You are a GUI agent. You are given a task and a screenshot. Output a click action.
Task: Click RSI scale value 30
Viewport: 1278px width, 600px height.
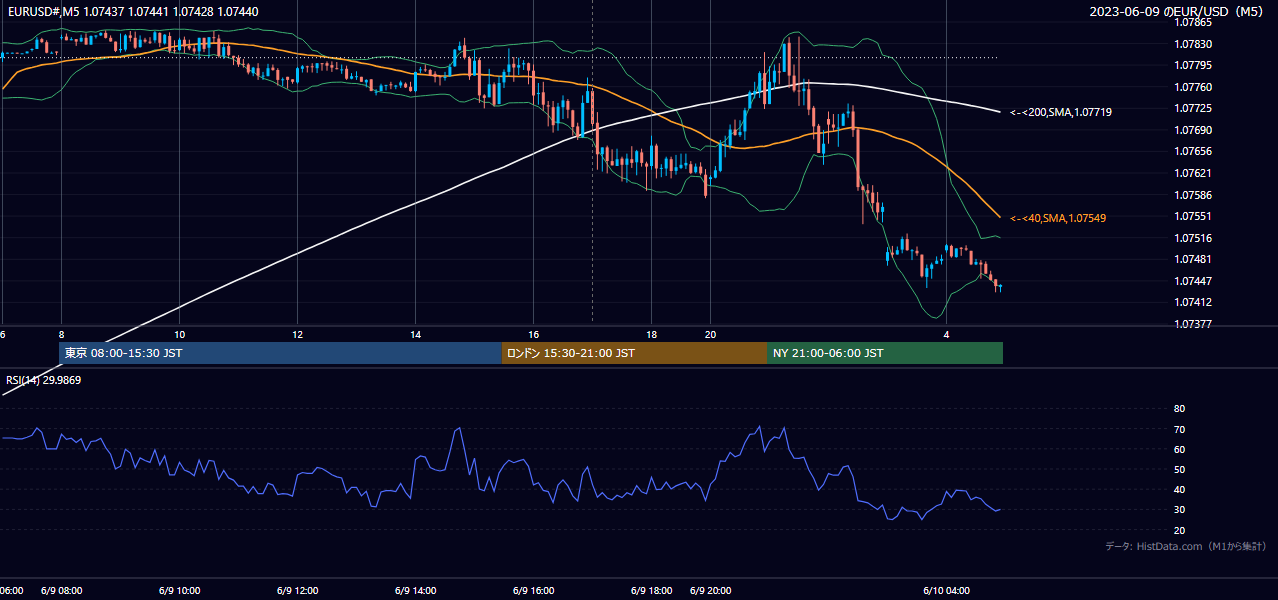pos(1179,510)
